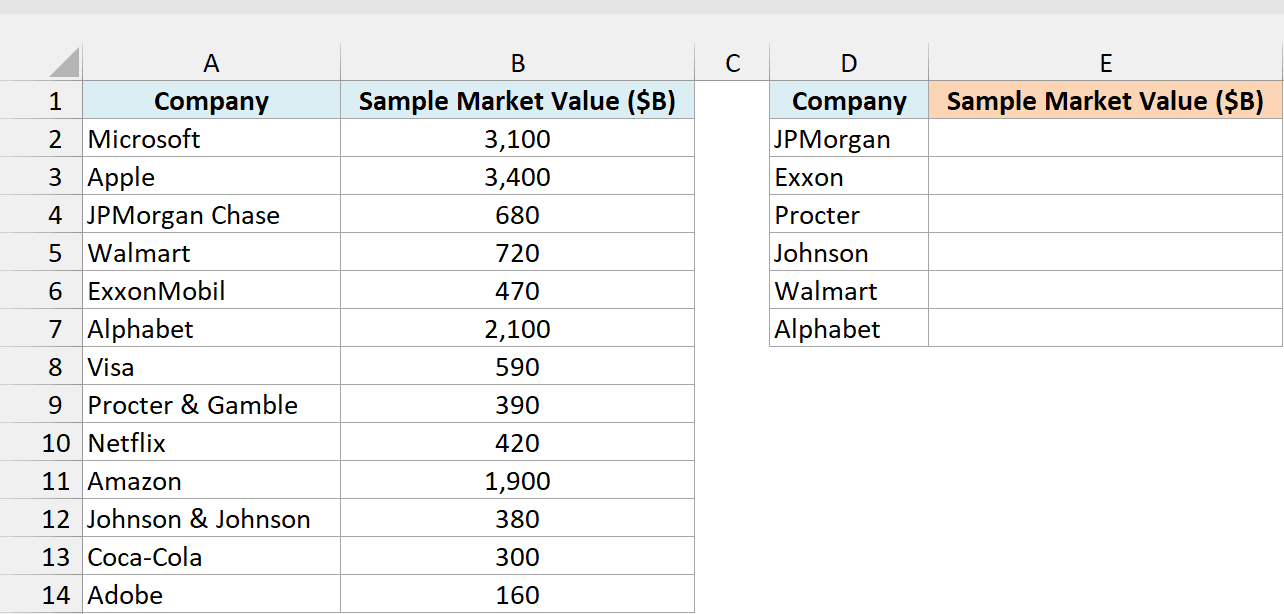Viewport: 1284px width, 614px height.
Task: Select the Alphabet cell in column A
Action: click(211, 329)
